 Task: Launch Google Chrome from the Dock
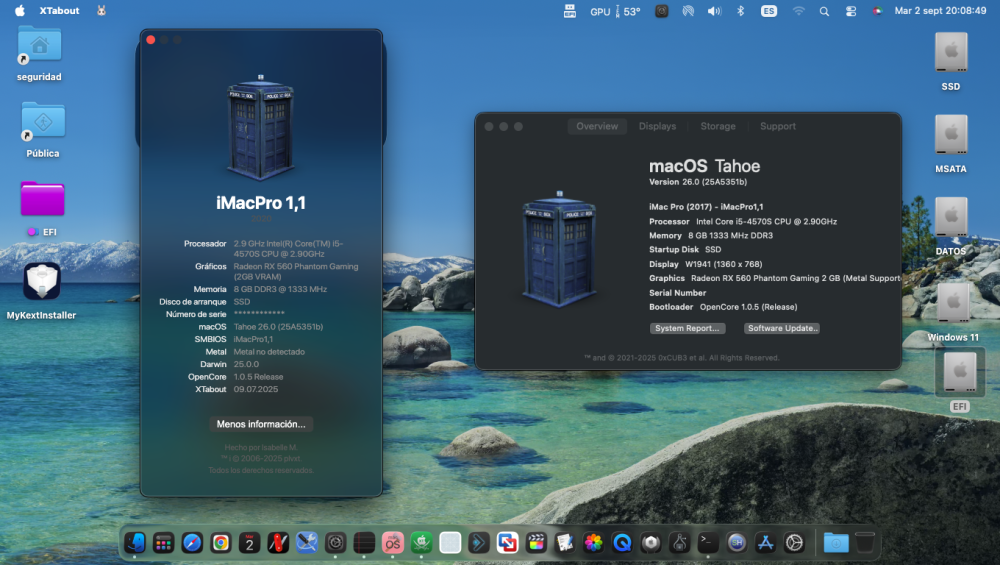click(221, 543)
